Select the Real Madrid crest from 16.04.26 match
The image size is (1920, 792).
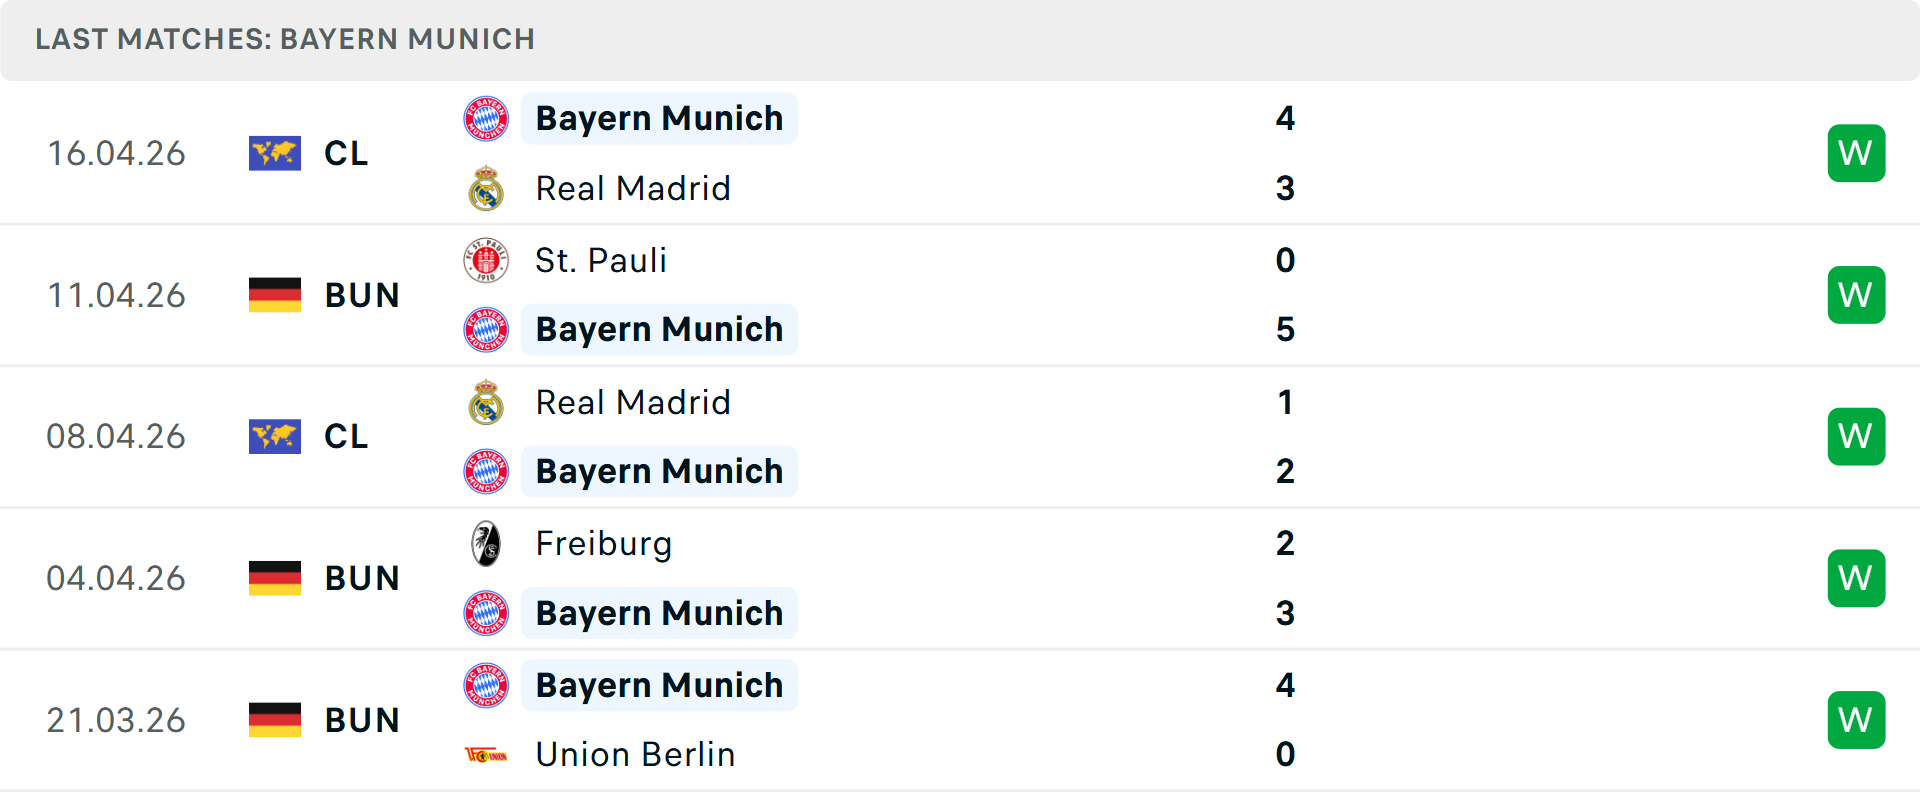[x=486, y=188]
